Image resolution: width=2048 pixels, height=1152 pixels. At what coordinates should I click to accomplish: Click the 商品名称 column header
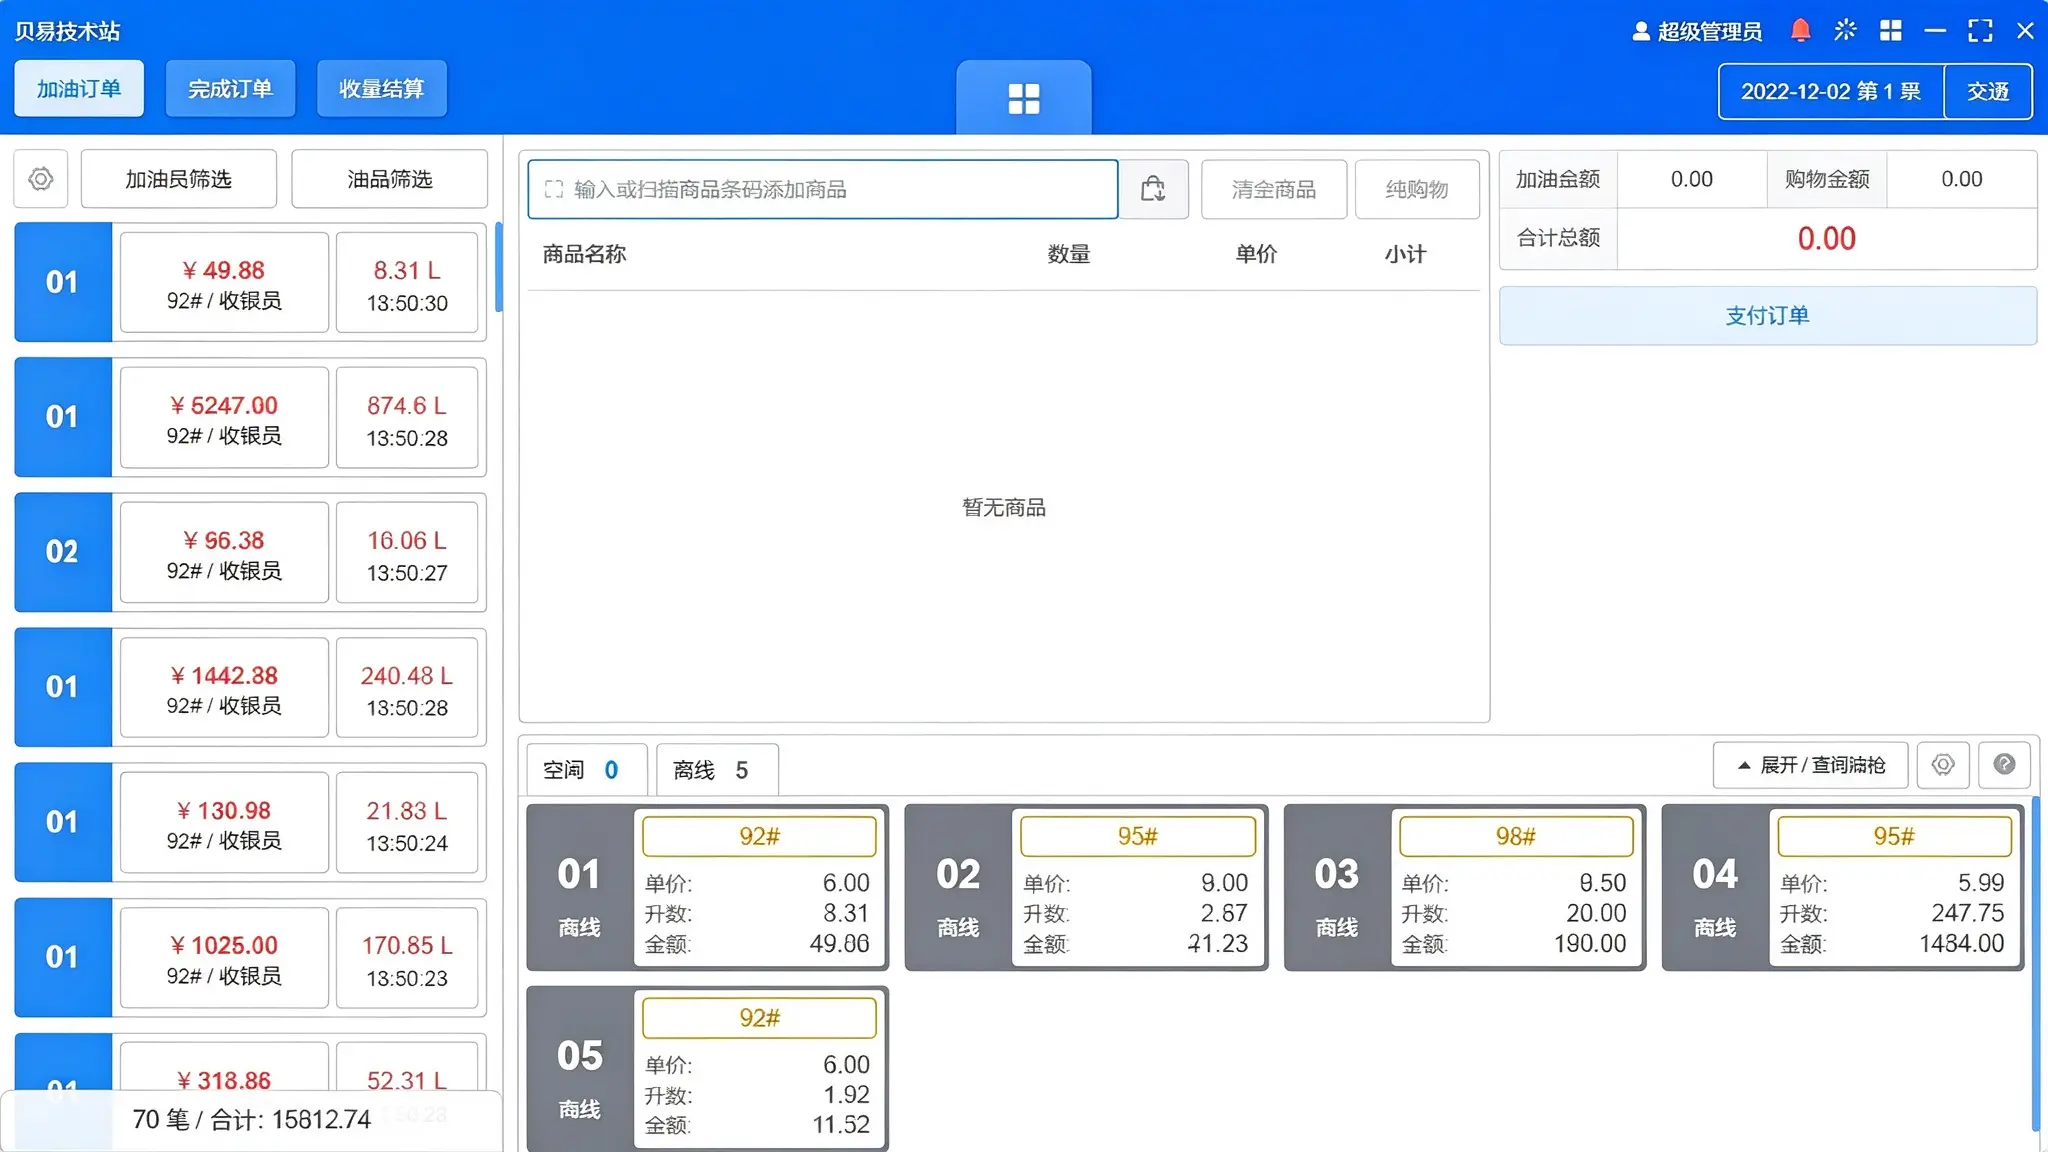[584, 254]
